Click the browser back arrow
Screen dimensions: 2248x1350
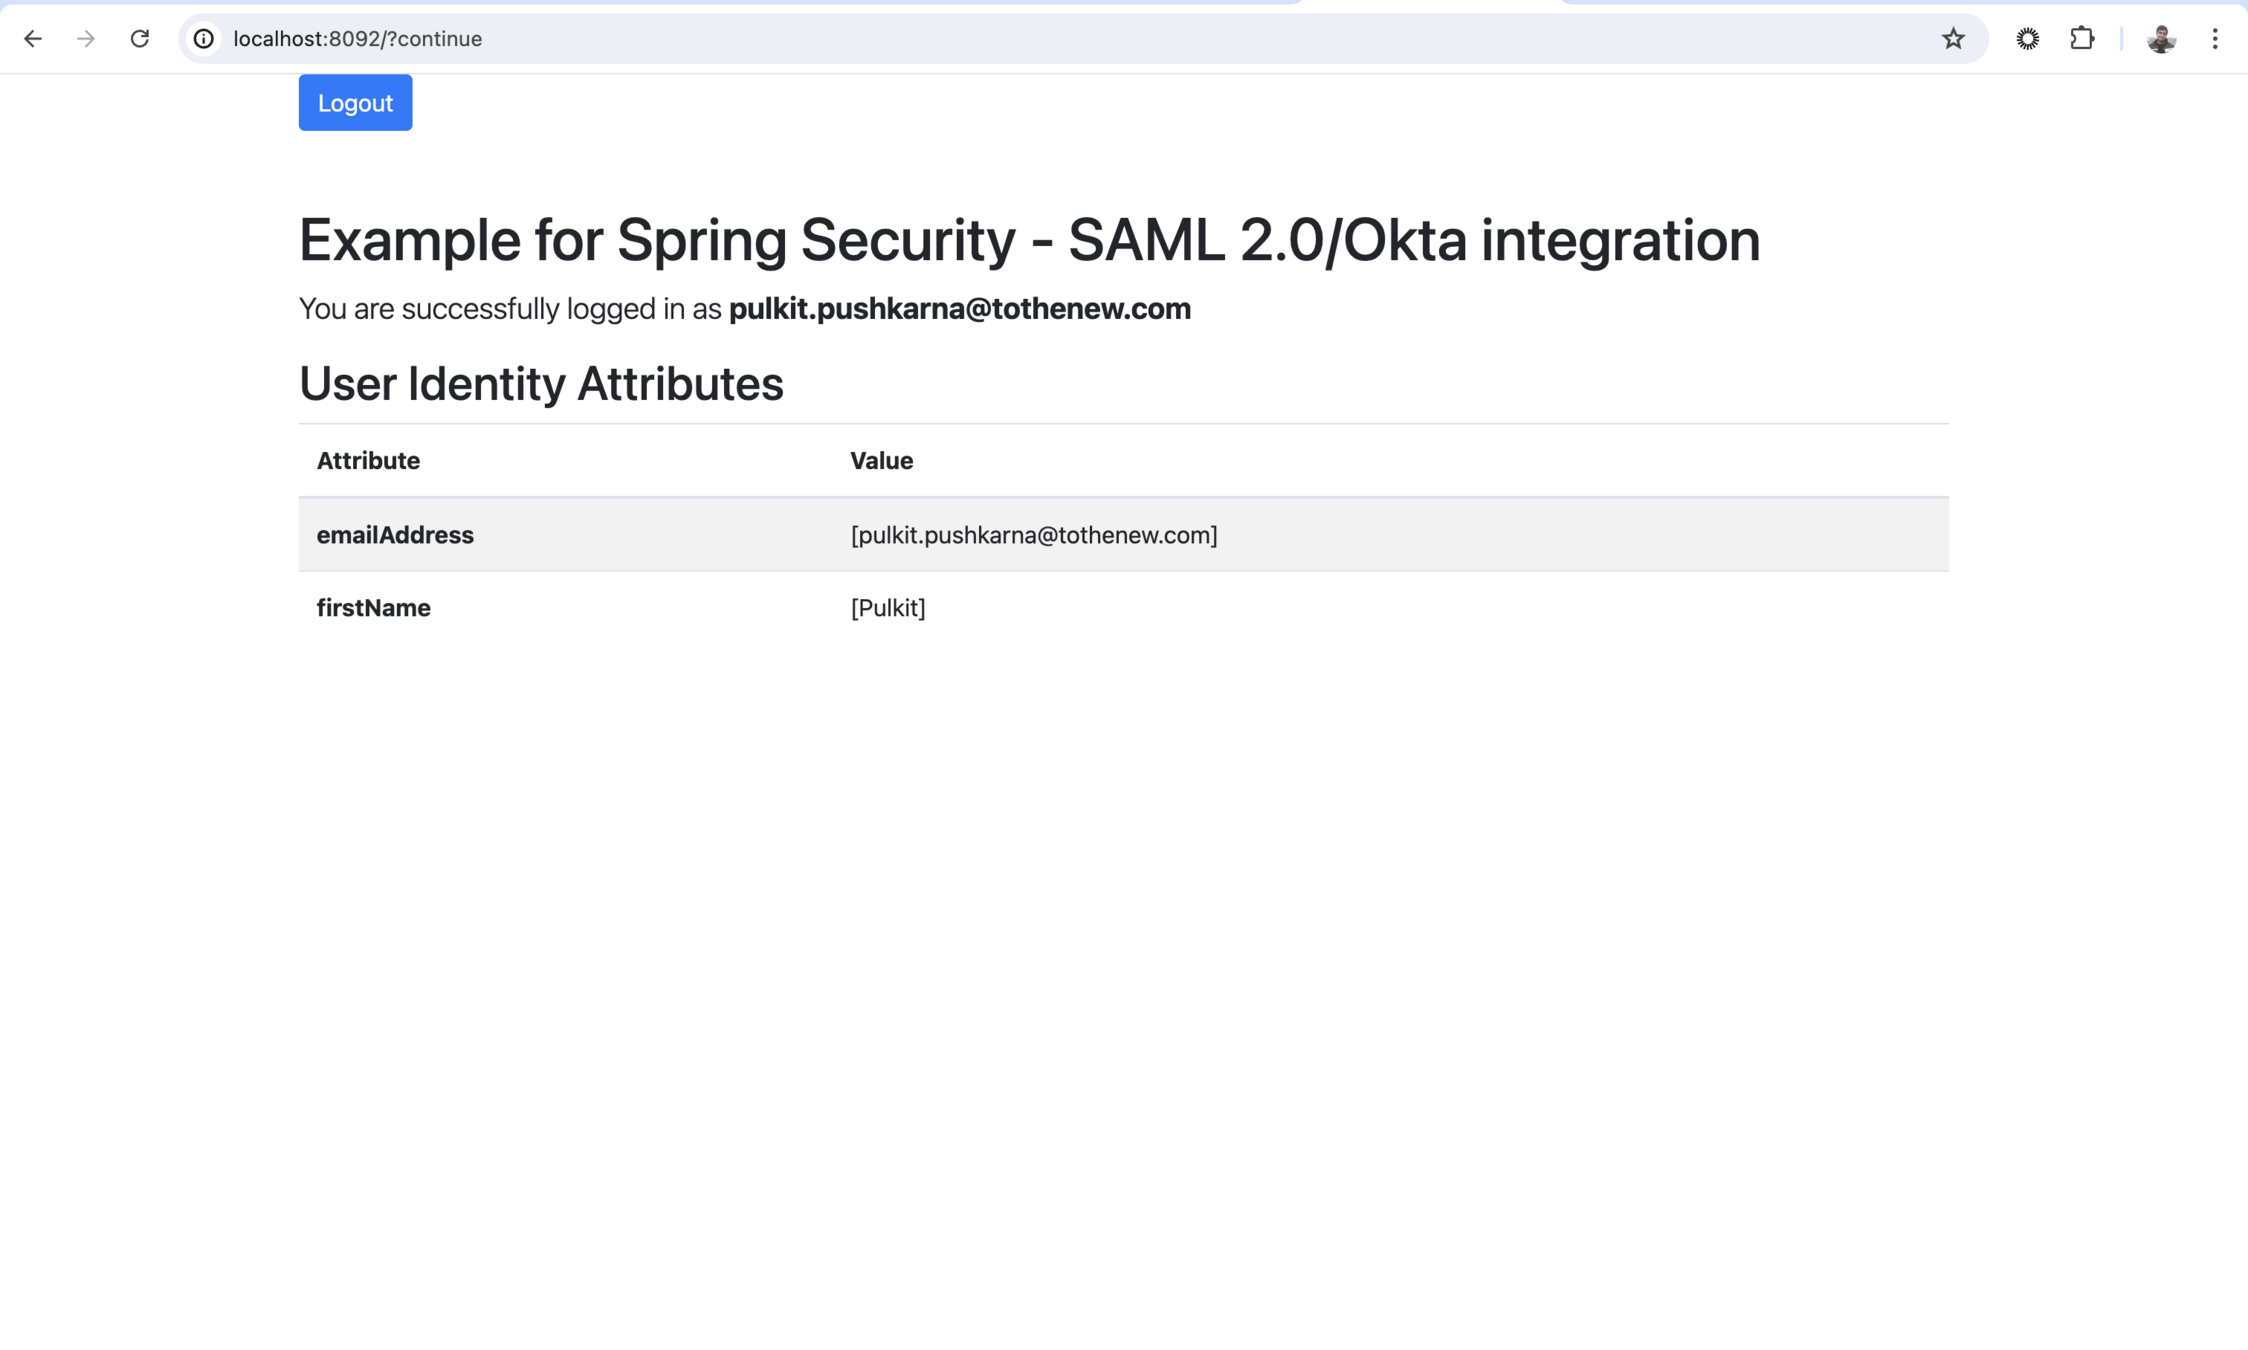tap(33, 39)
